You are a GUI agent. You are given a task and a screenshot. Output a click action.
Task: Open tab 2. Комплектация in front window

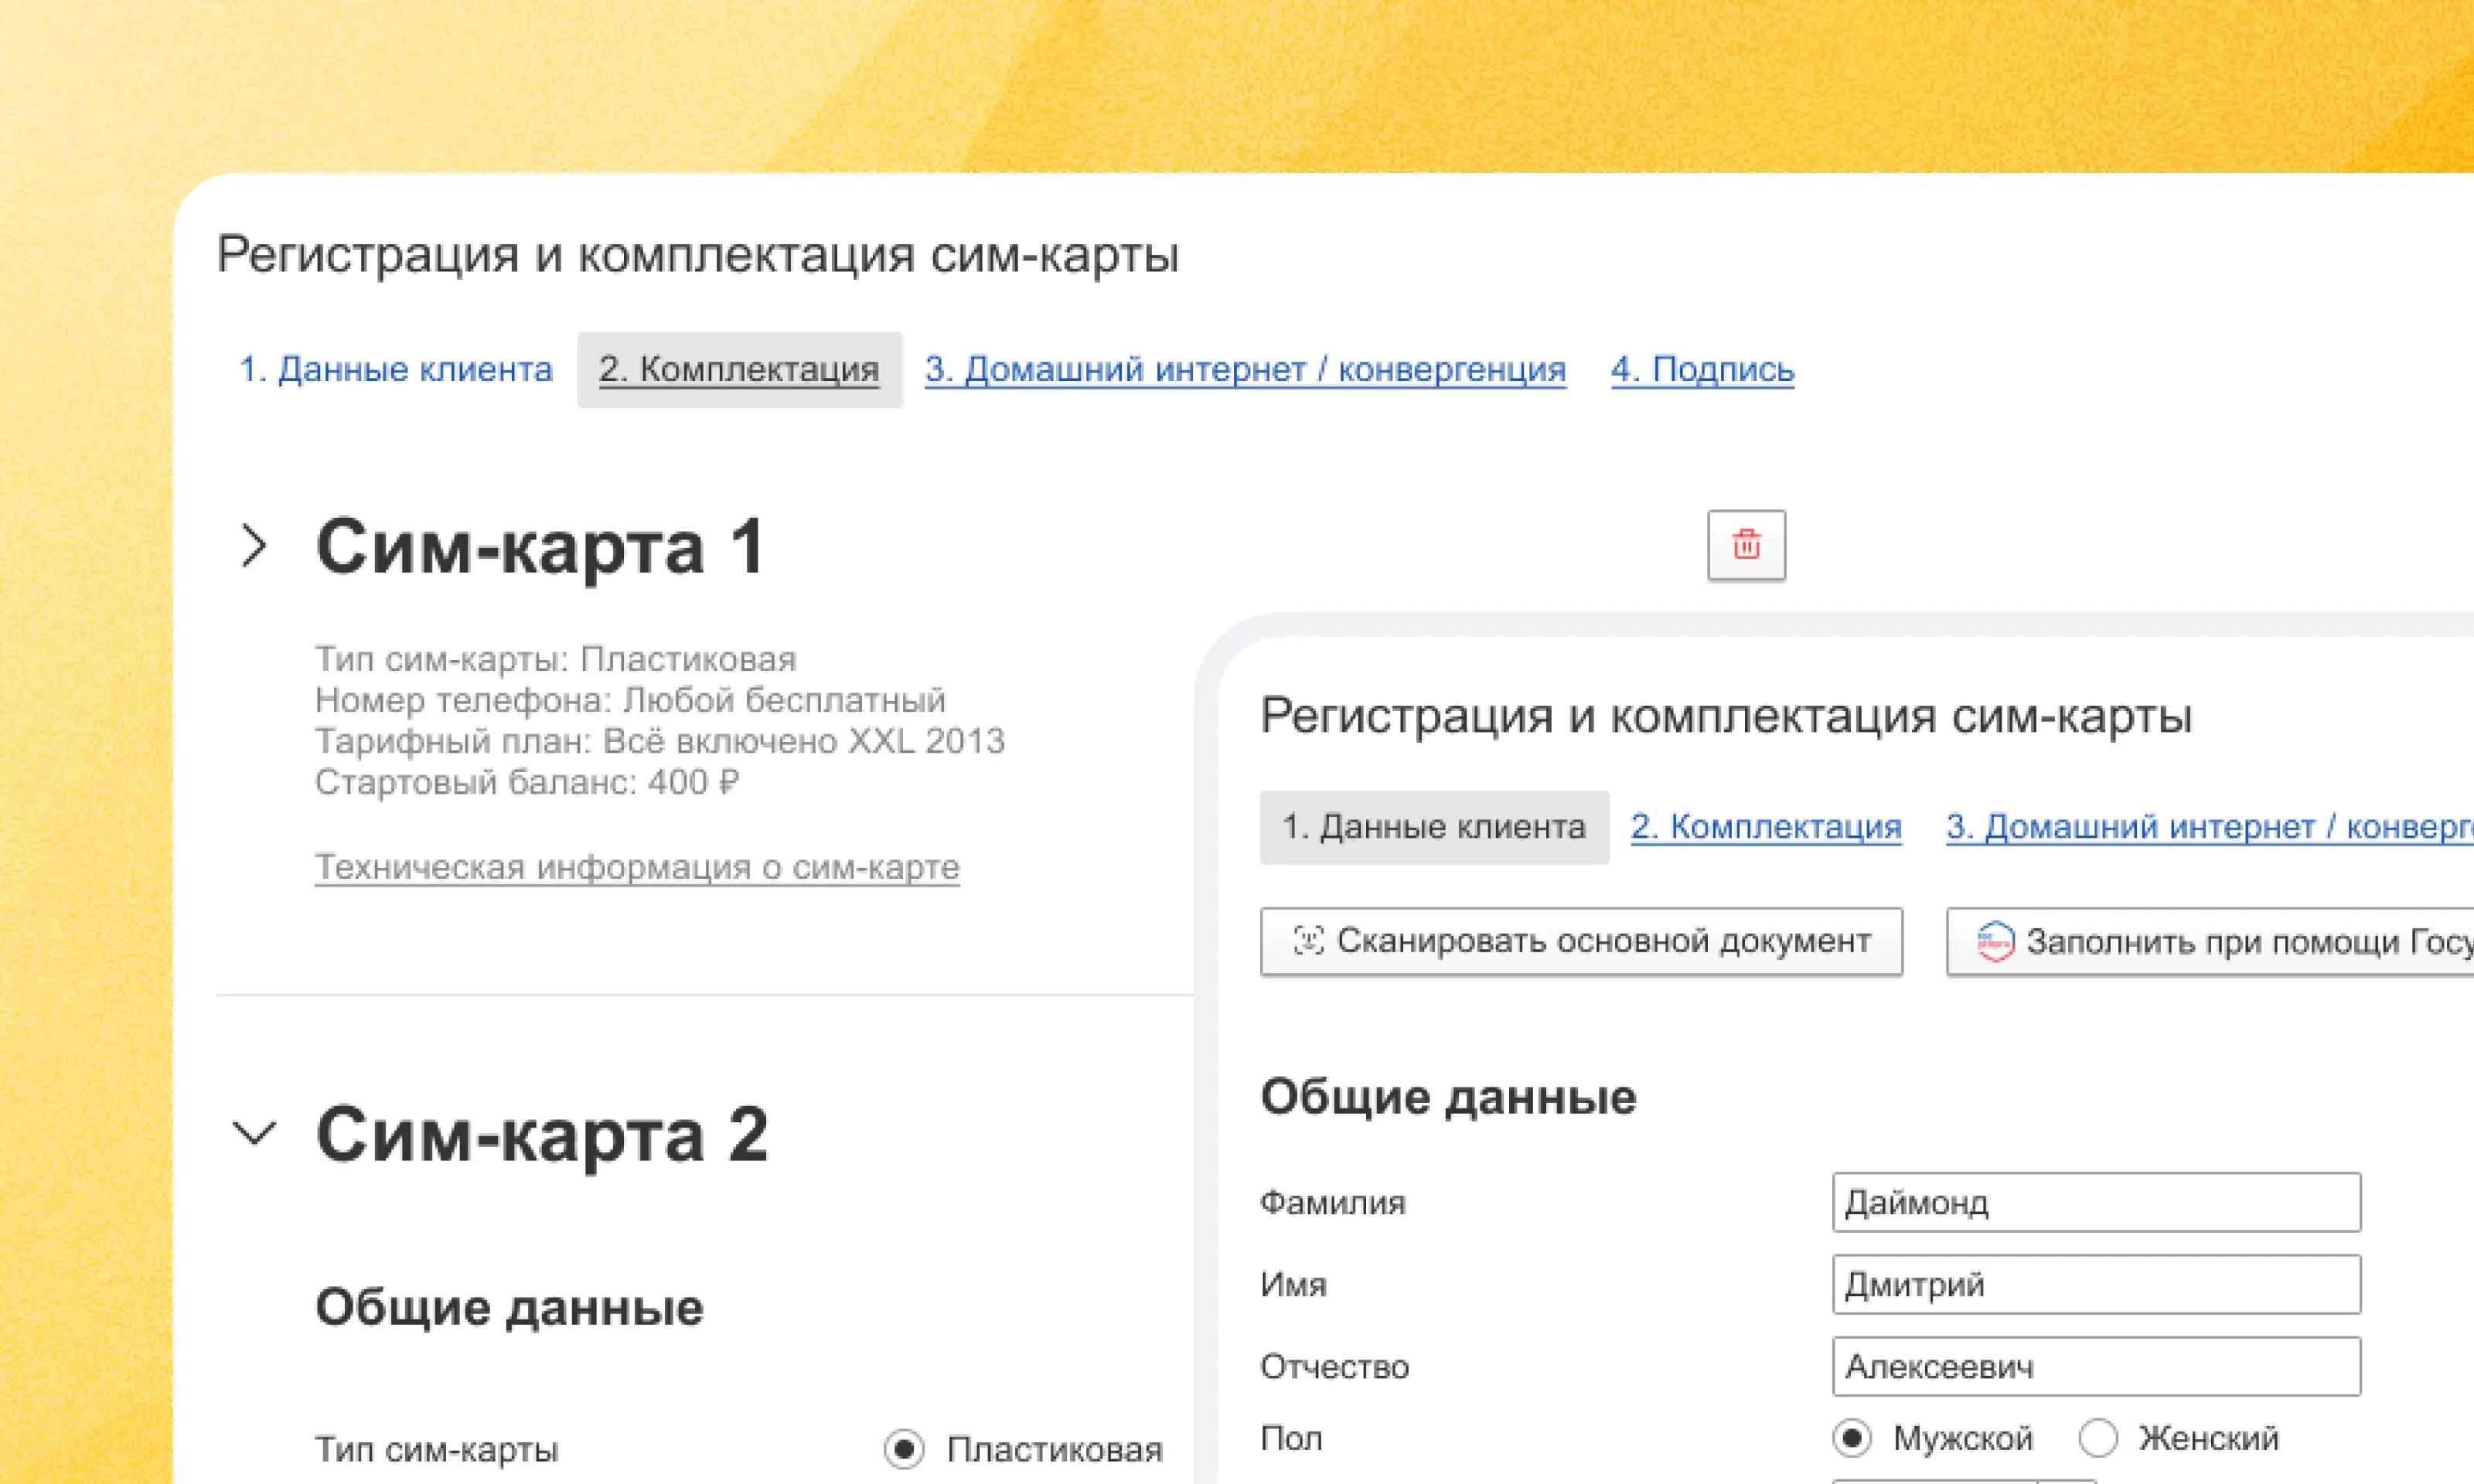[1766, 827]
